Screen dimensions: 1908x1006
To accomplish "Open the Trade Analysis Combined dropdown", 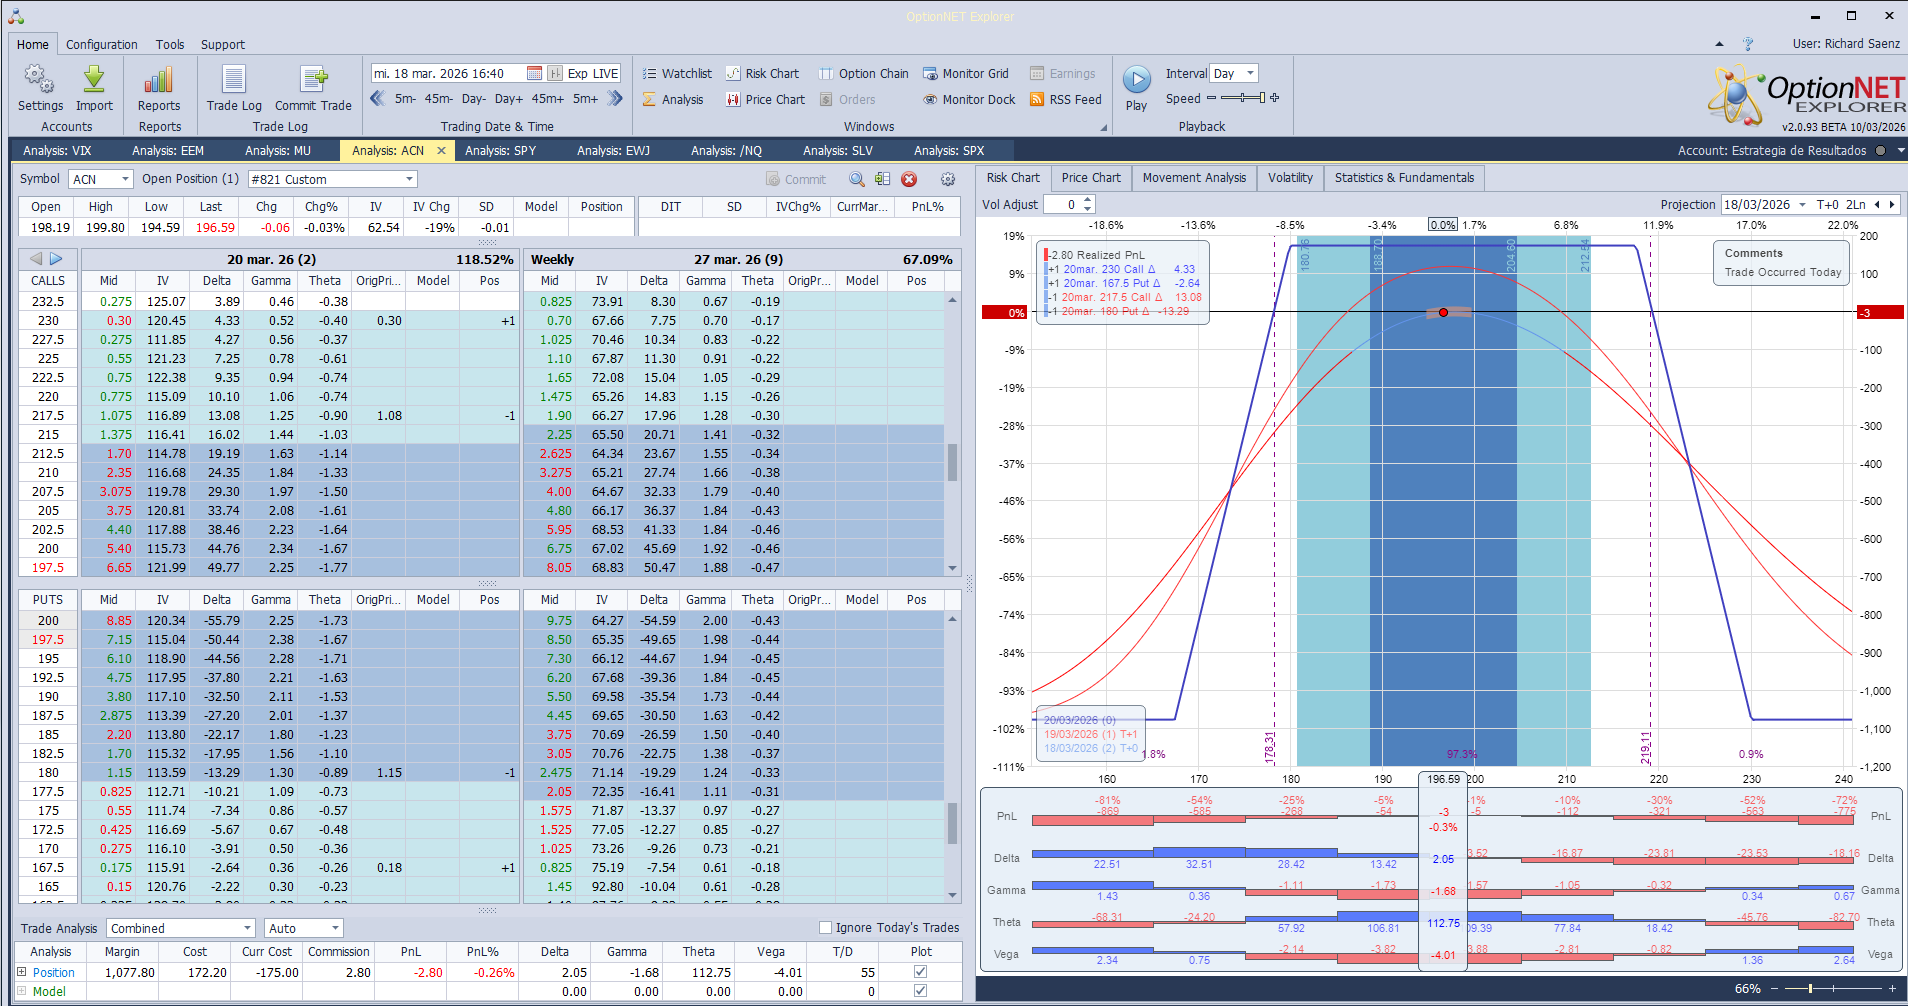I will tap(247, 928).
